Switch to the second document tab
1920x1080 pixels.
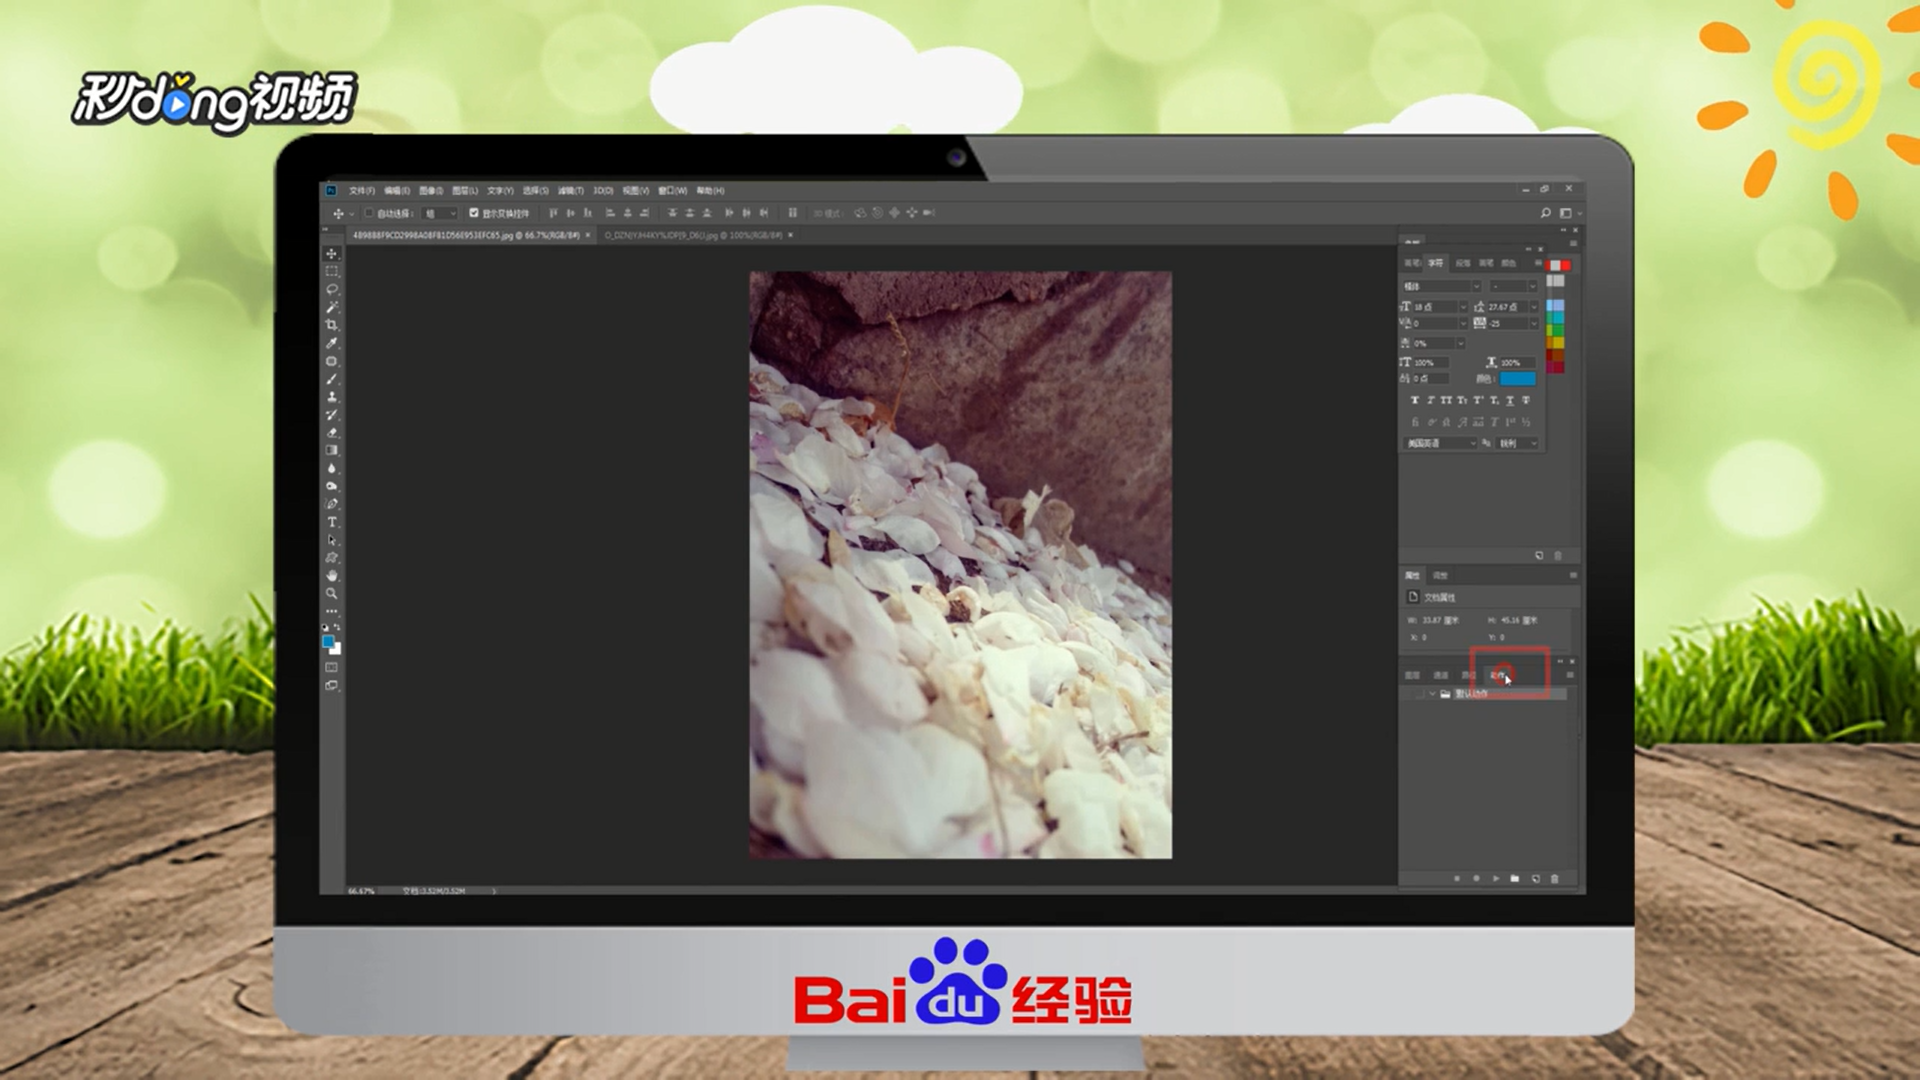click(x=692, y=235)
